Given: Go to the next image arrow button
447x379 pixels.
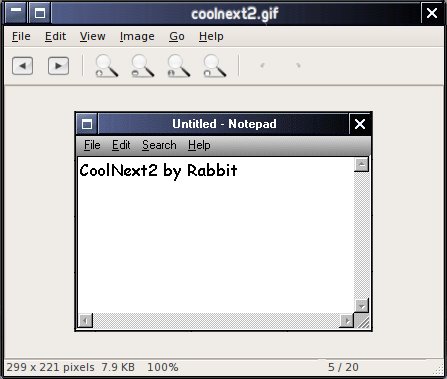Looking at the screenshot, I should coord(58,66).
